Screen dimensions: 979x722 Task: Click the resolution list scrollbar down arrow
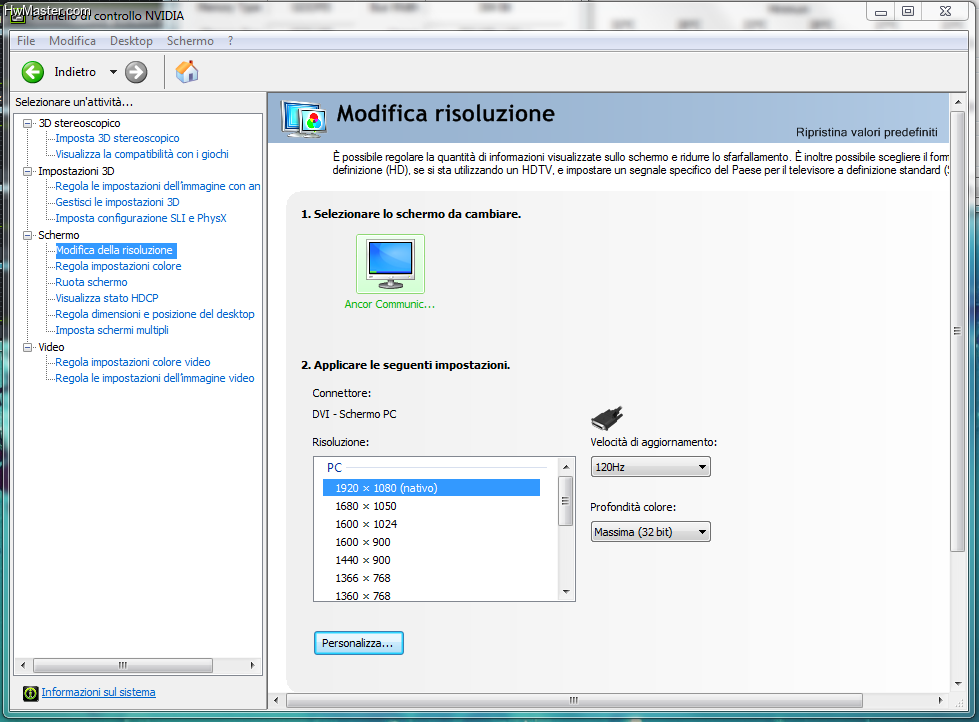[566, 591]
